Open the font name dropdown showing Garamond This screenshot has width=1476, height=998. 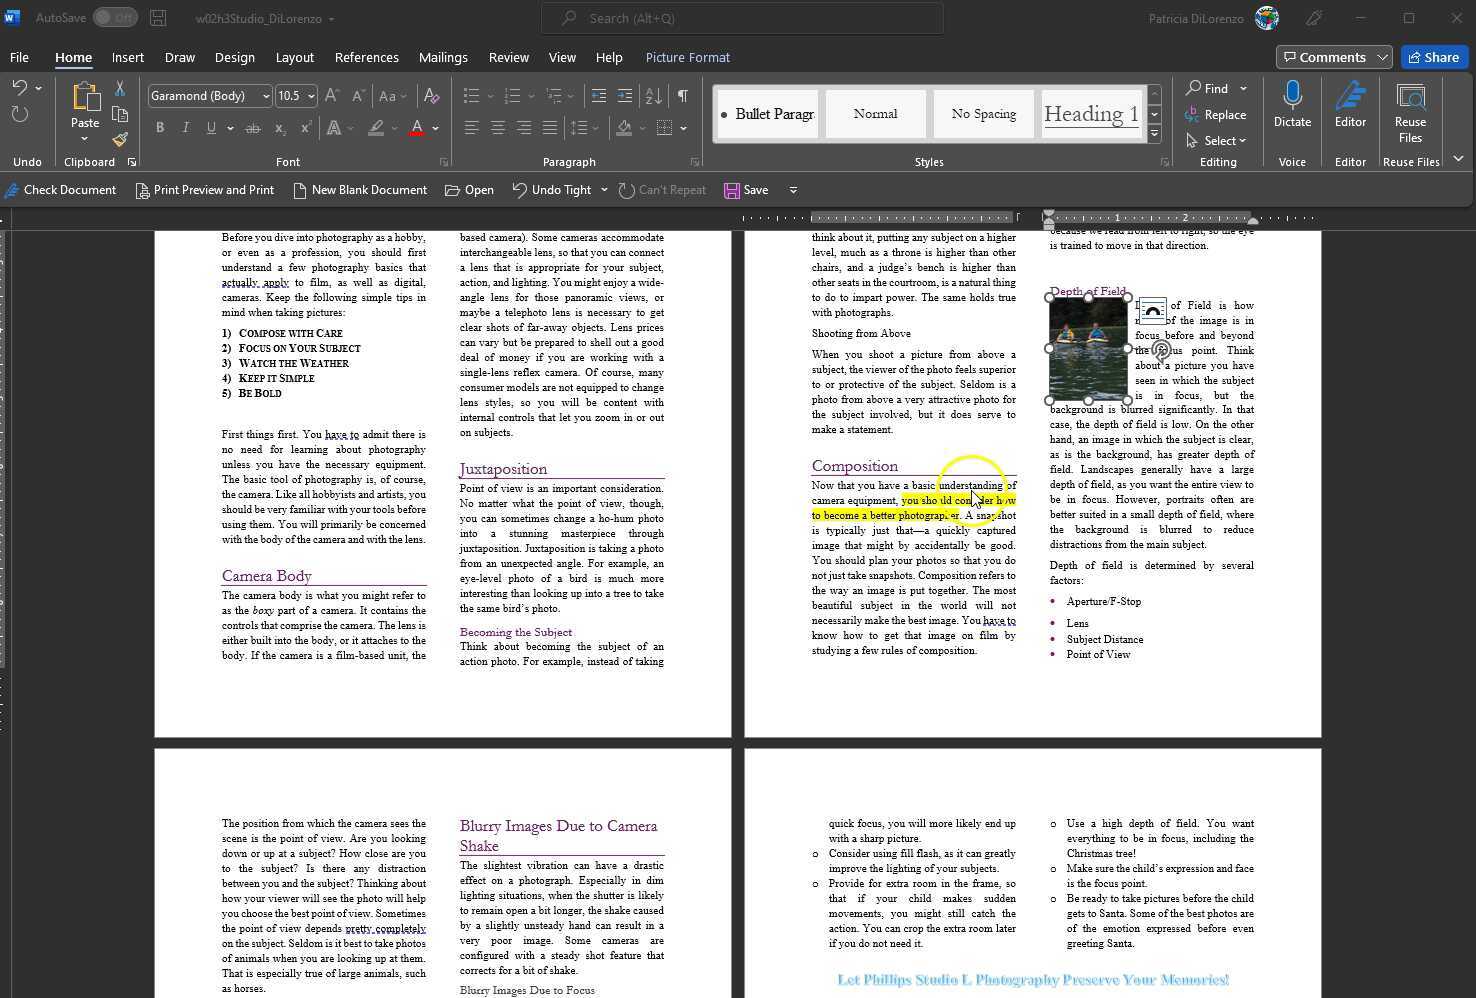[265, 96]
